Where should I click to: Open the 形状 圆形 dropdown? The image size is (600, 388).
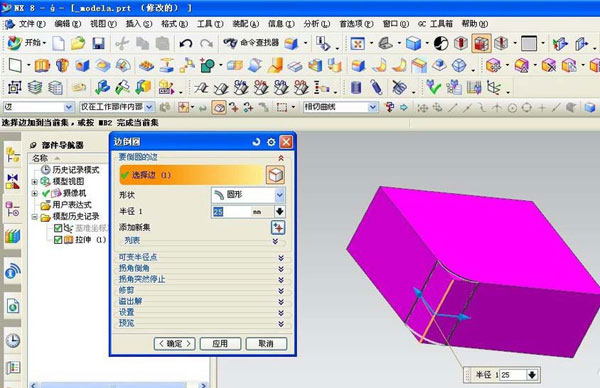[x=248, y=195]
